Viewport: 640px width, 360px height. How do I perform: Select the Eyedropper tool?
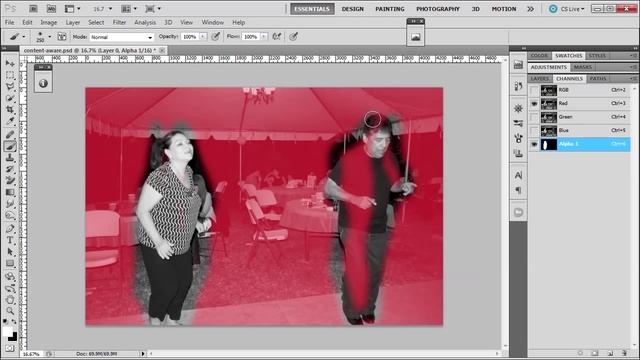coord(10,121)
